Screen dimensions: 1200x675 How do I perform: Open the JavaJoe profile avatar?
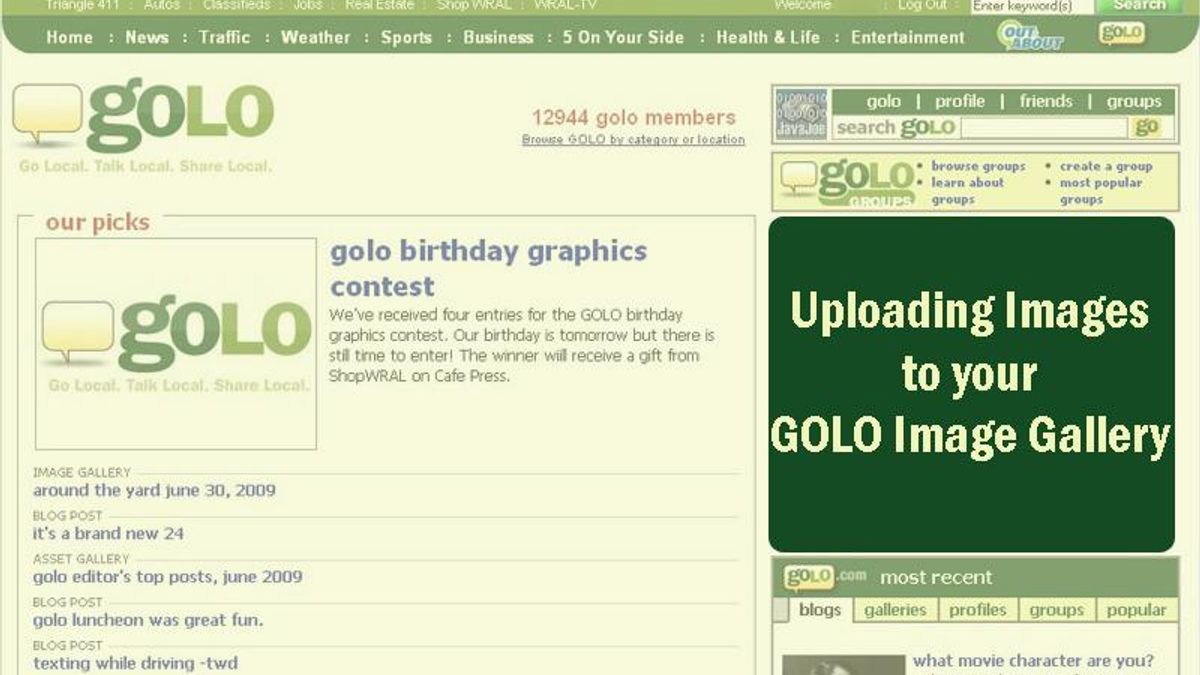[x=801, y=115]
